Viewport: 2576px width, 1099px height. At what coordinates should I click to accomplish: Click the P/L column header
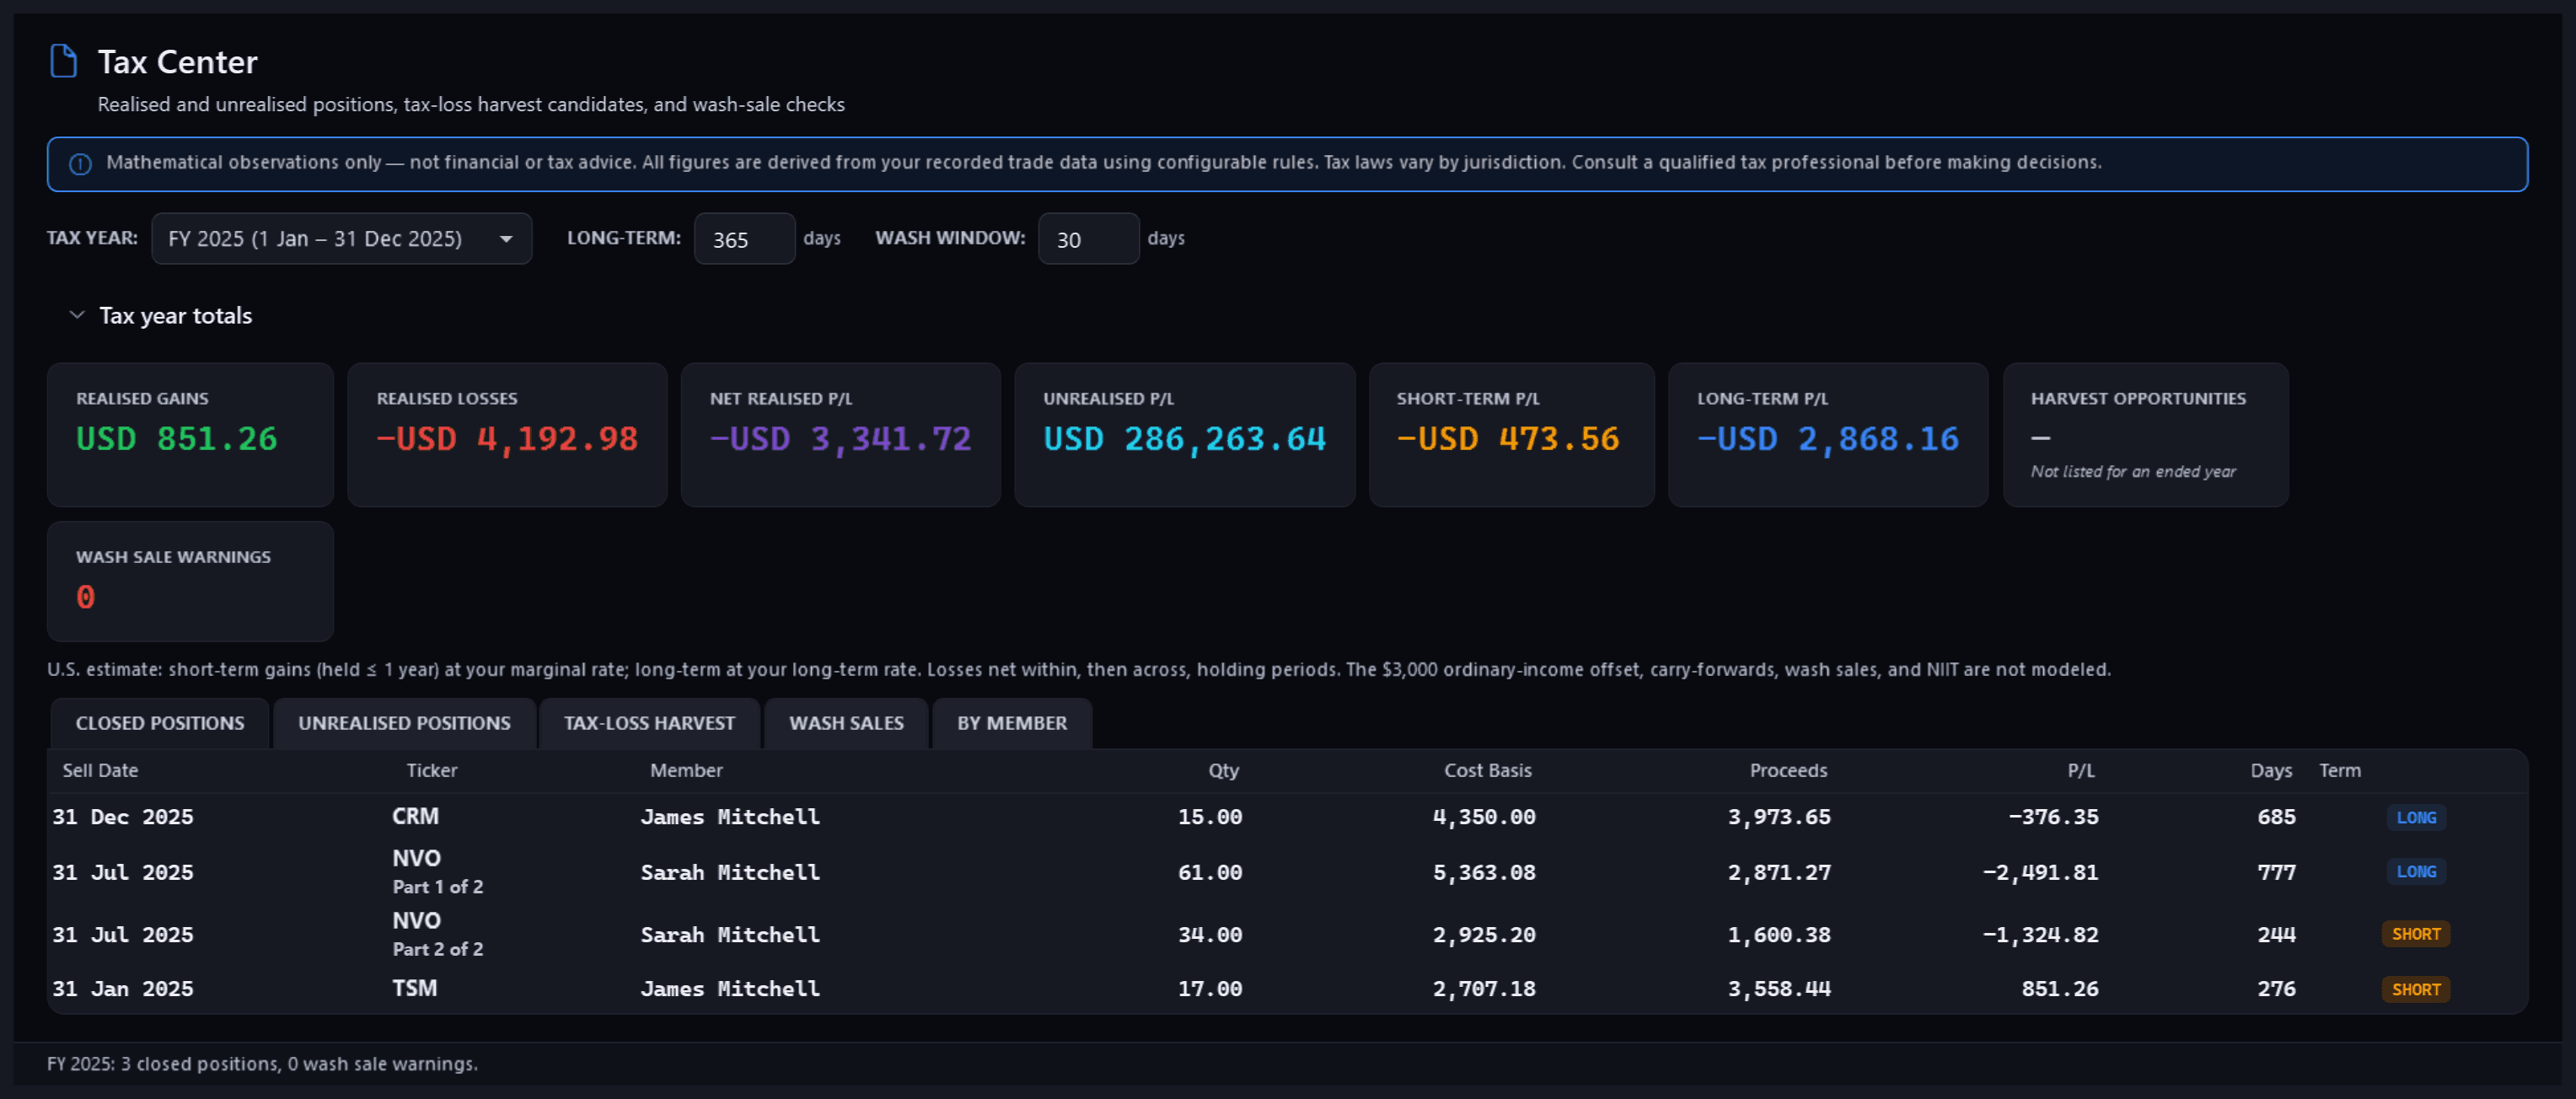coord(2080,770)
